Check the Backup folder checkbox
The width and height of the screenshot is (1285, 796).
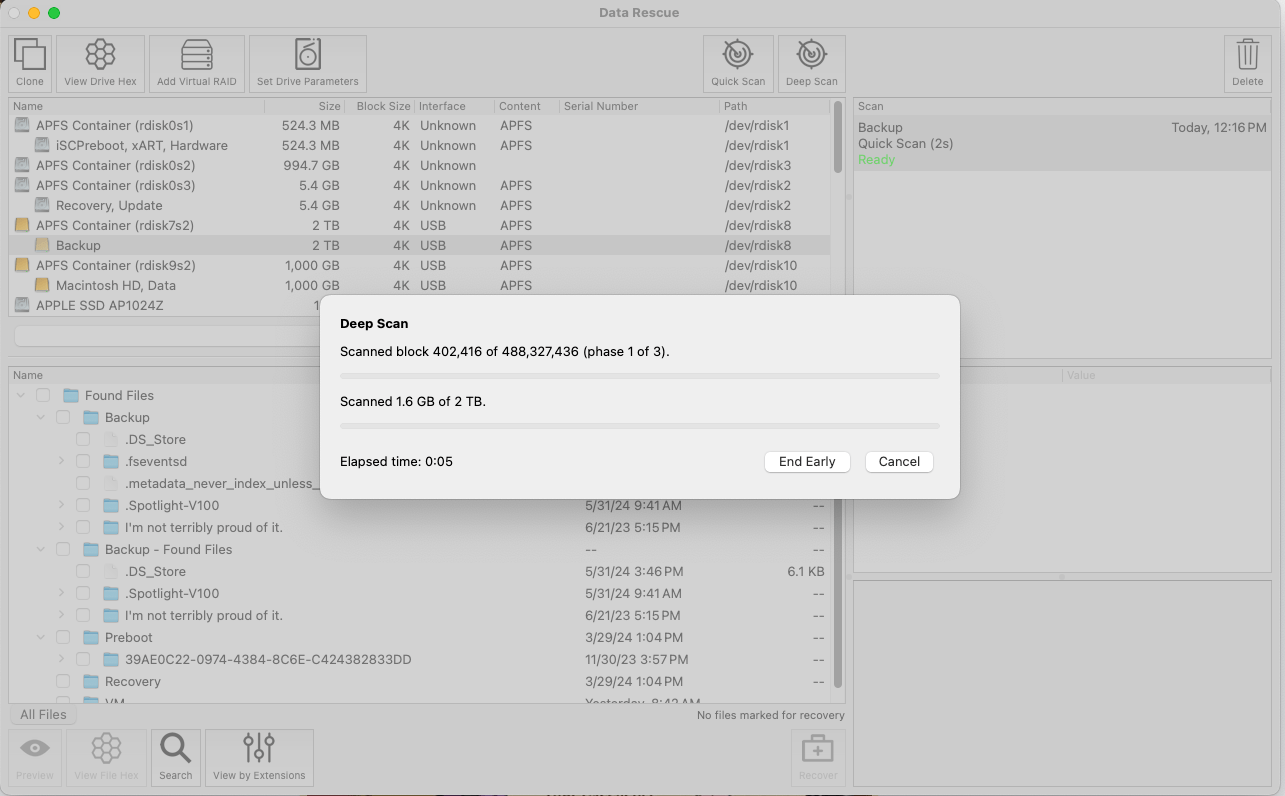click(x=61, y=417)
